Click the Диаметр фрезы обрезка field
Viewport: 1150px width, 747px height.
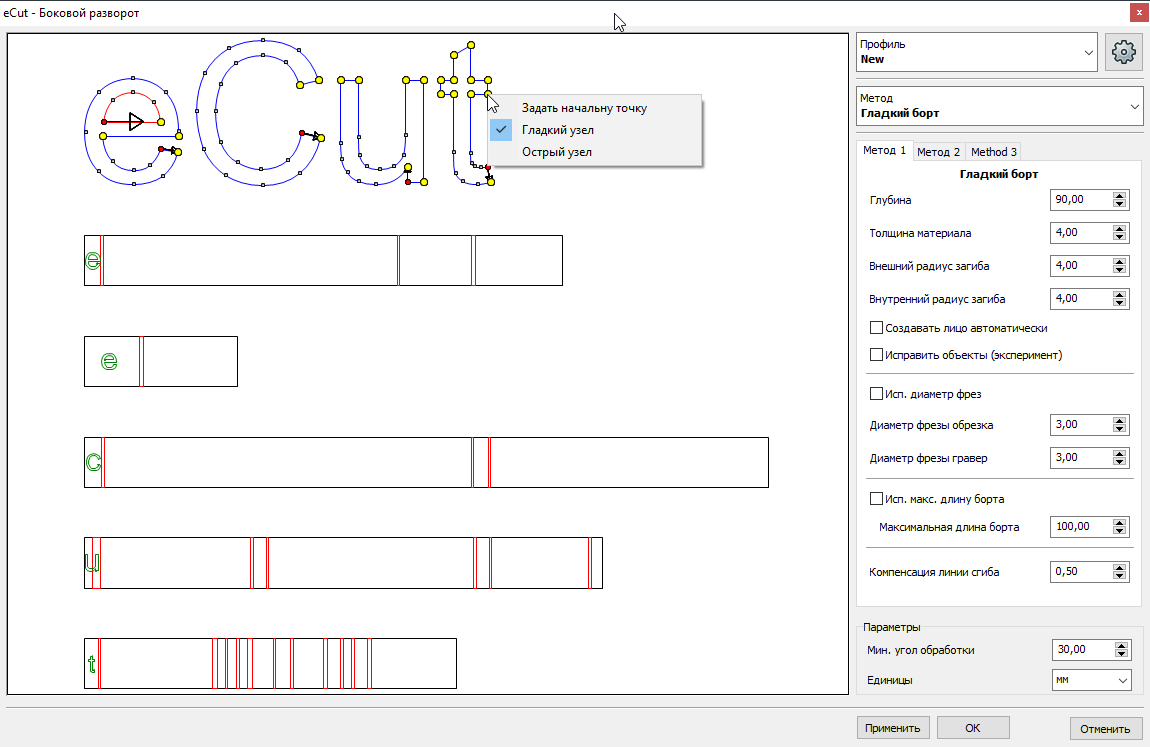coord(1081,424)
